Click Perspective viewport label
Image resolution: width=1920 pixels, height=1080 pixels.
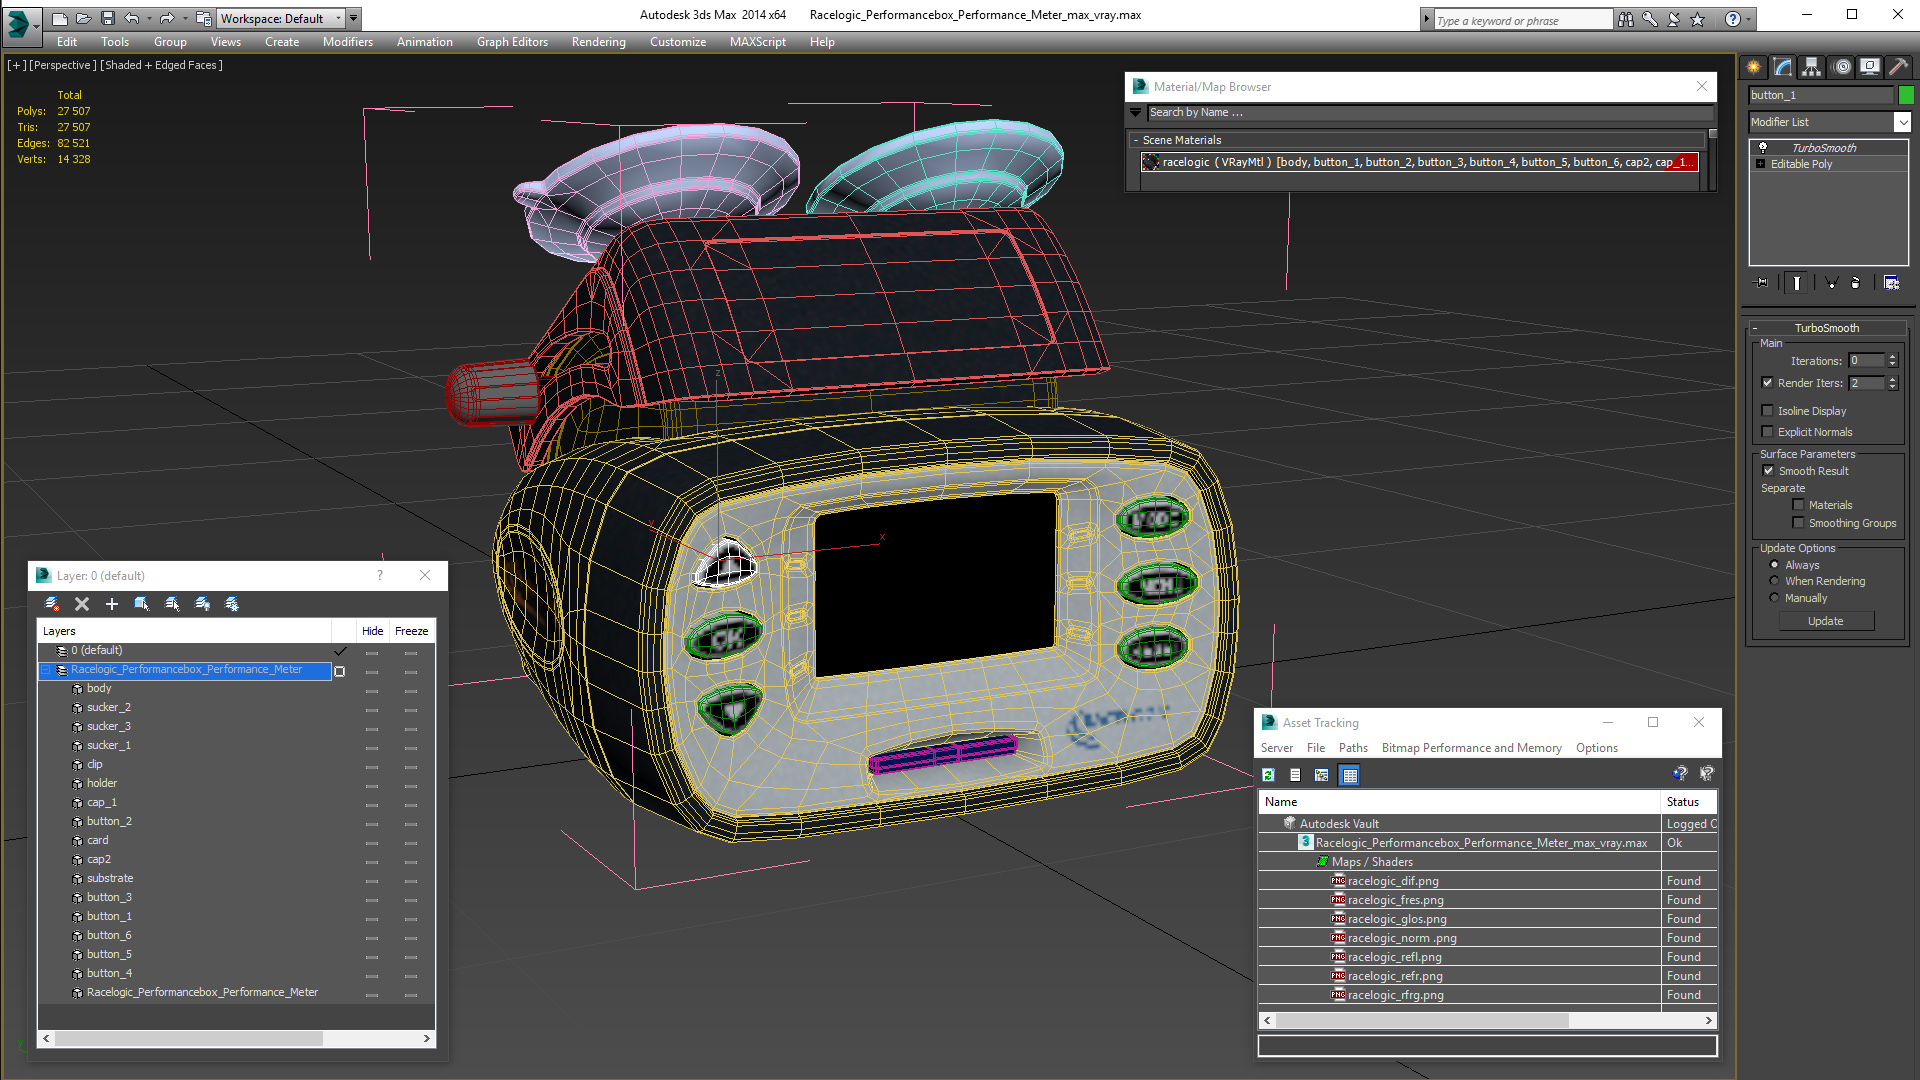point(62,65)
